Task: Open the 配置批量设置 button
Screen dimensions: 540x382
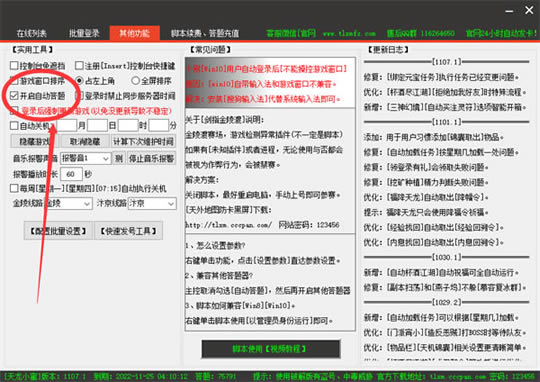Action: tap(58, 231)
